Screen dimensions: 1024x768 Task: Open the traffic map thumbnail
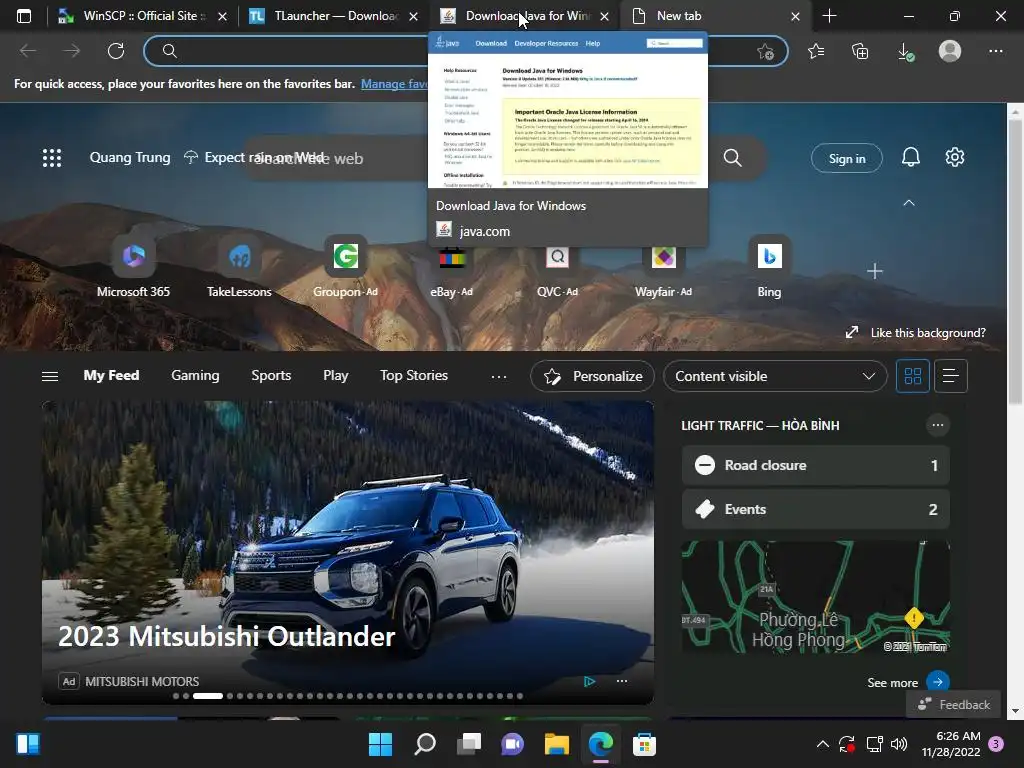(x=815, y=598)
